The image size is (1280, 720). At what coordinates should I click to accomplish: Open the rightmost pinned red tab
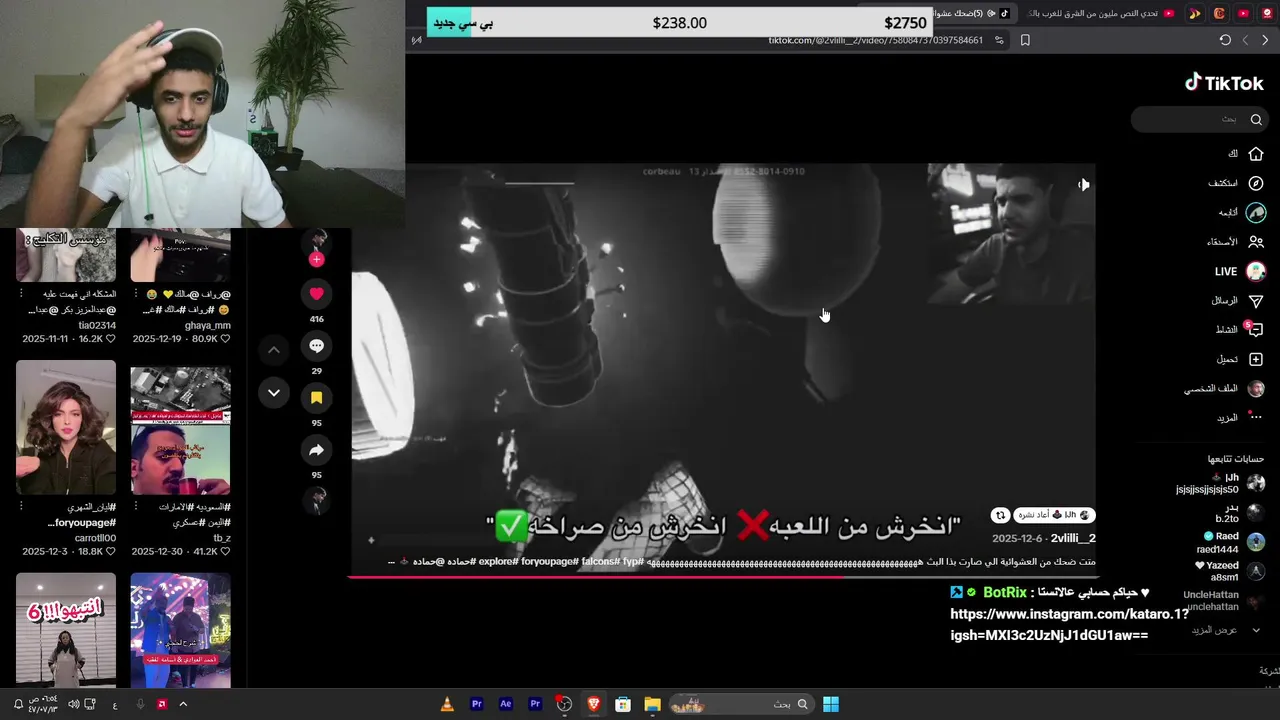(x=1268, y=13)
